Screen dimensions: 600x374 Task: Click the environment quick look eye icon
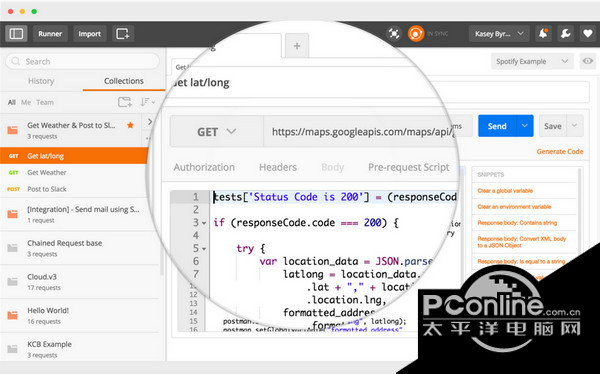tap(588, 61)
